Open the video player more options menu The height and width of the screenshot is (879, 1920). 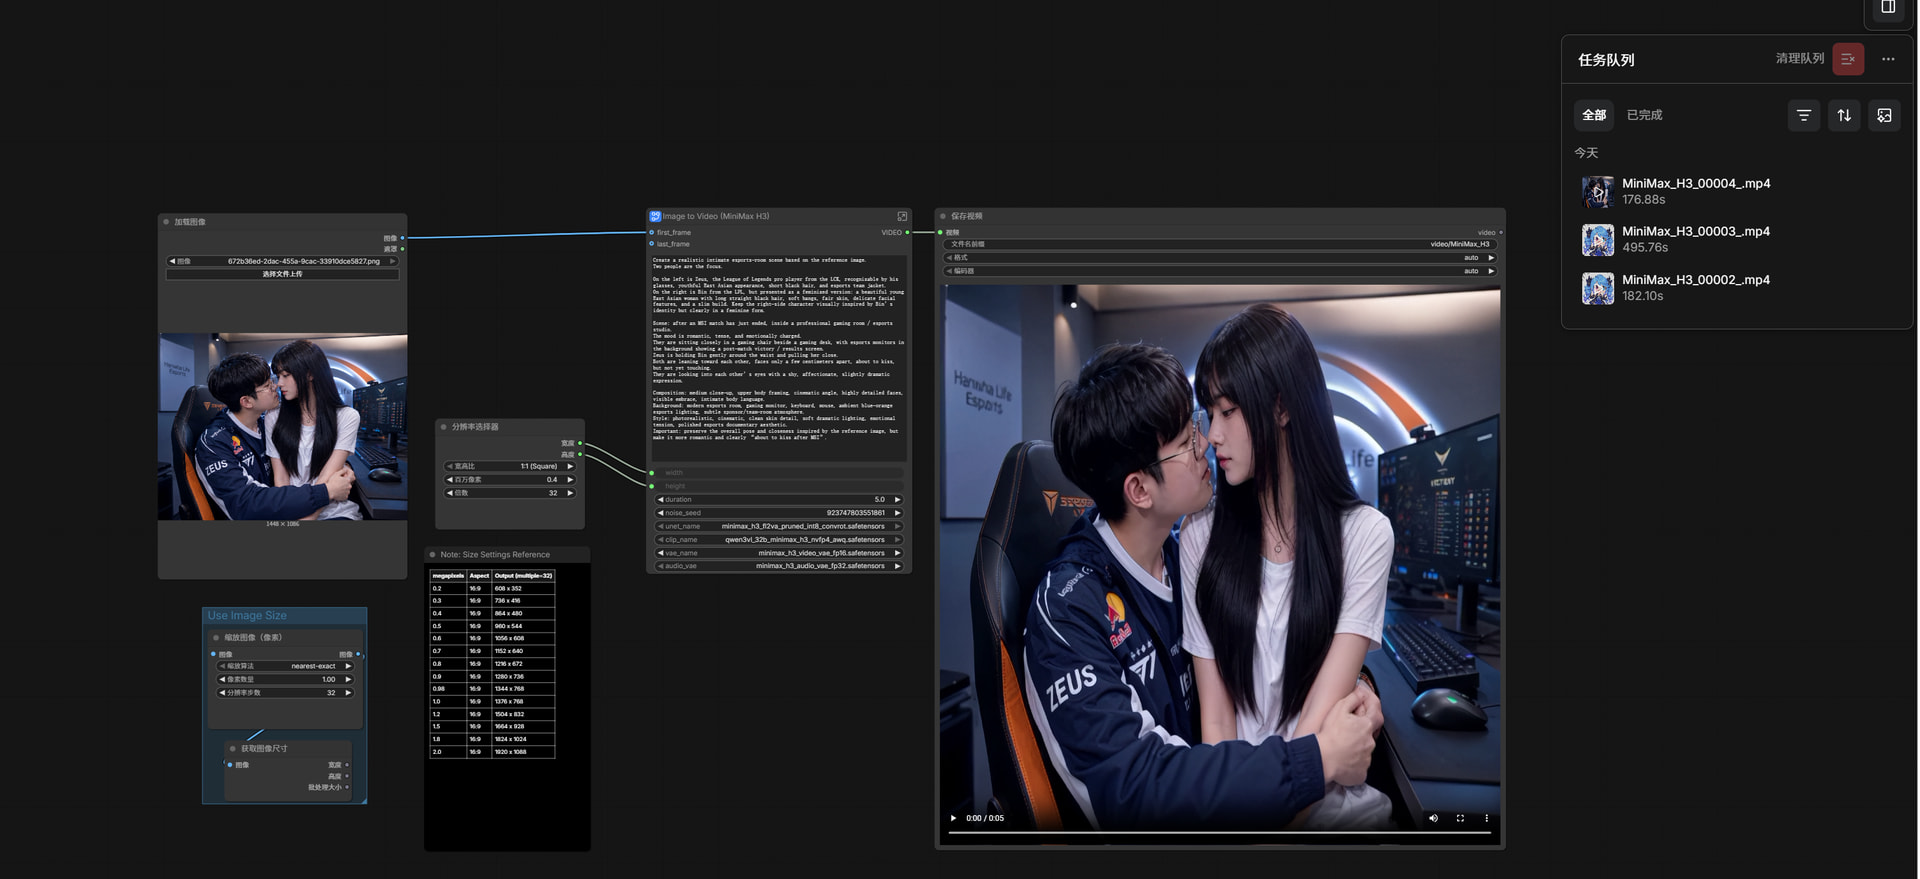point(1486,818)
